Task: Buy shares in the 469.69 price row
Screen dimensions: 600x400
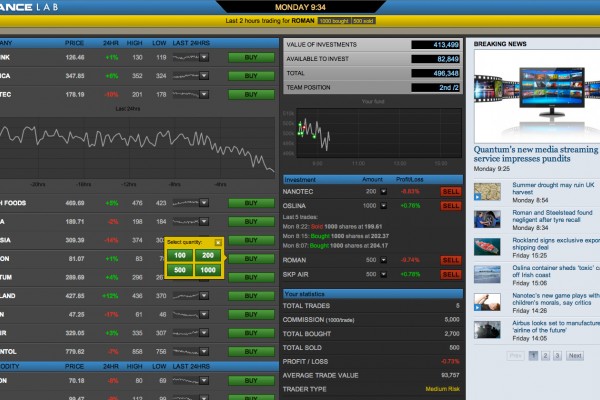Action: point(251,203)
